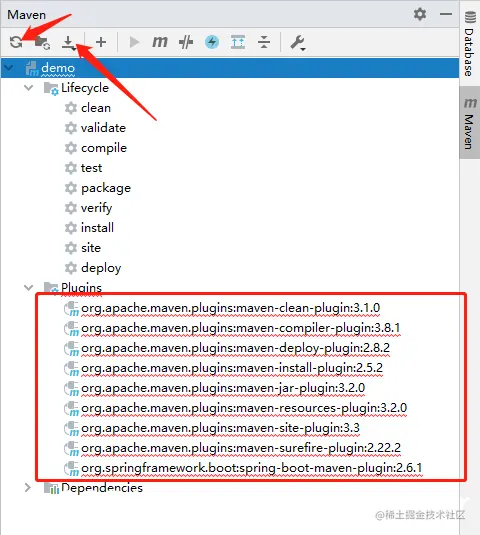
Task: Select the deploy lifecycle goal
Action: [101, 268]
